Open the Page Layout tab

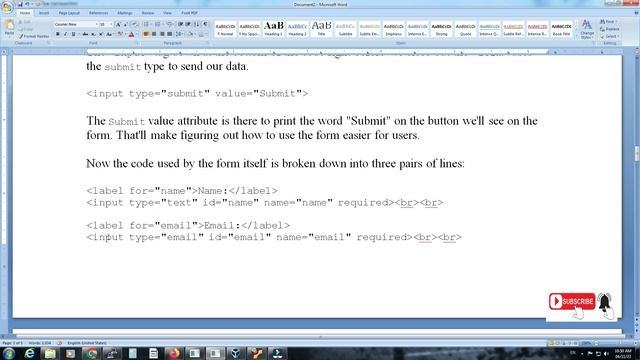[69, 13]
